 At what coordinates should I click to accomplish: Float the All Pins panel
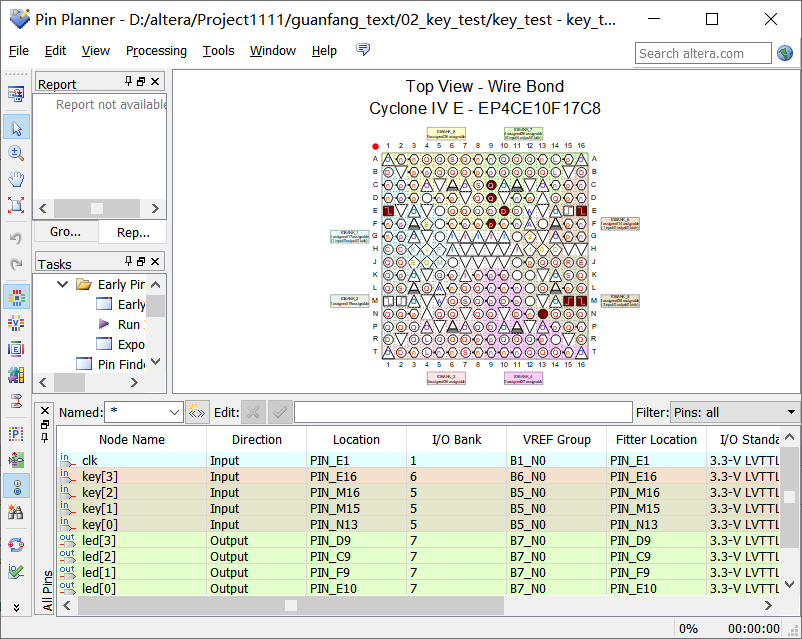tap(45, 425)
